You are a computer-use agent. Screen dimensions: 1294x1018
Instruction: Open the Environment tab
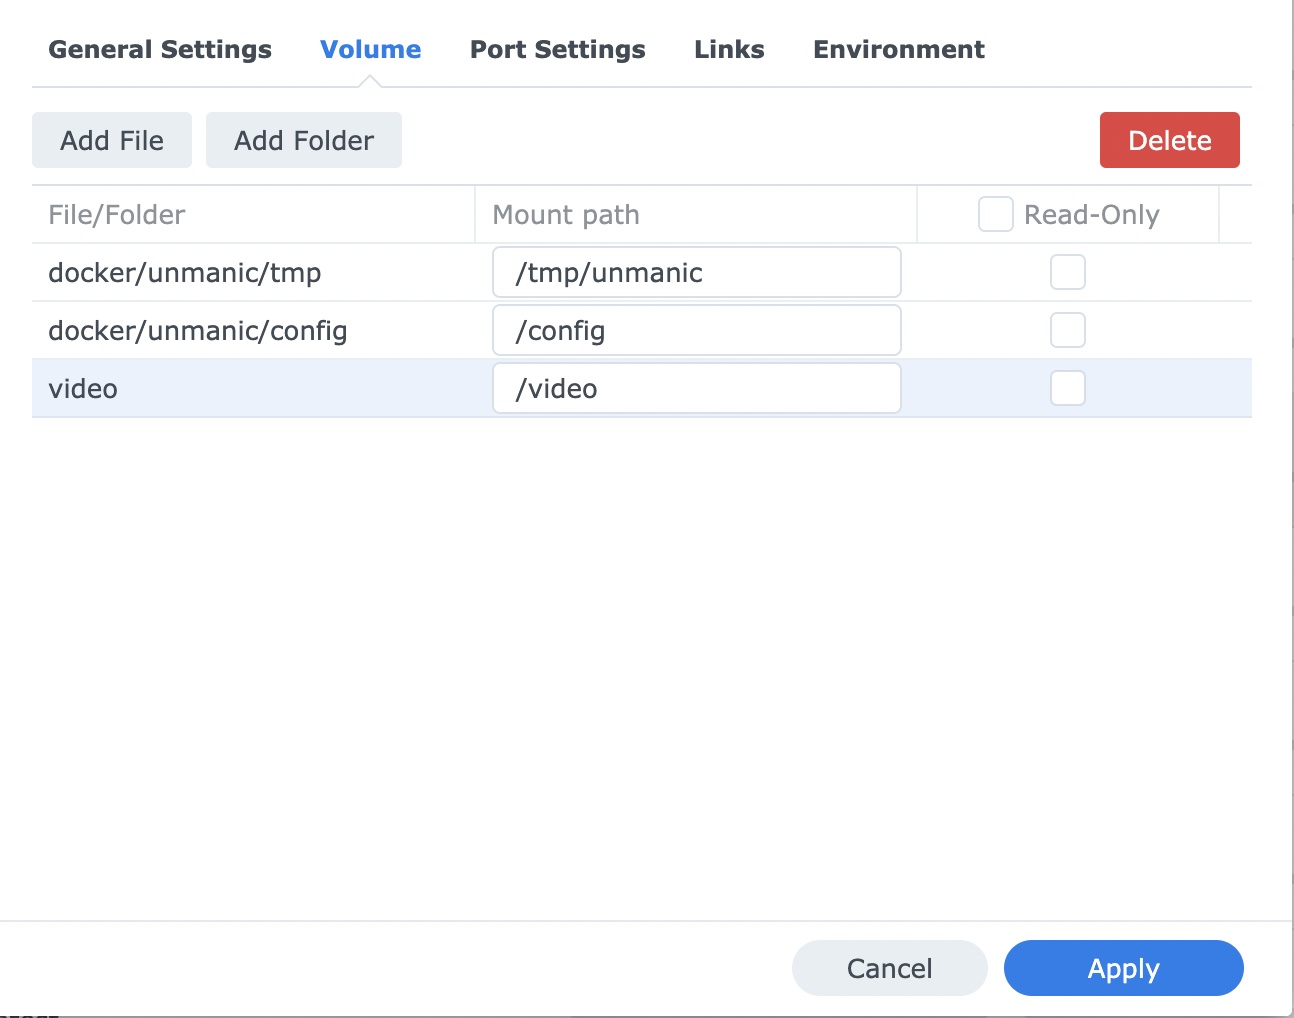coord(898,49)
